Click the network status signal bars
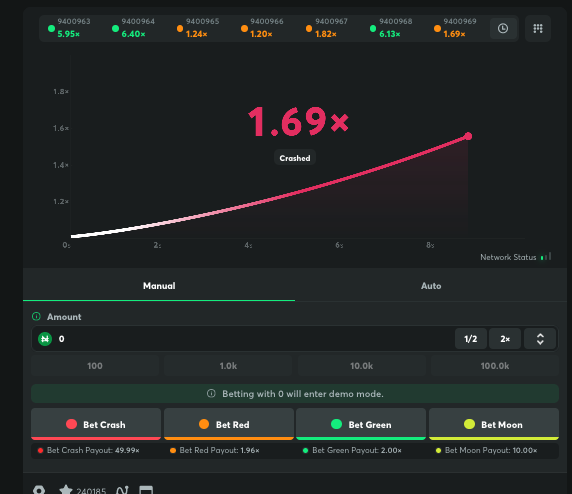This screenshot has width=572, height=494. [546, 257]
